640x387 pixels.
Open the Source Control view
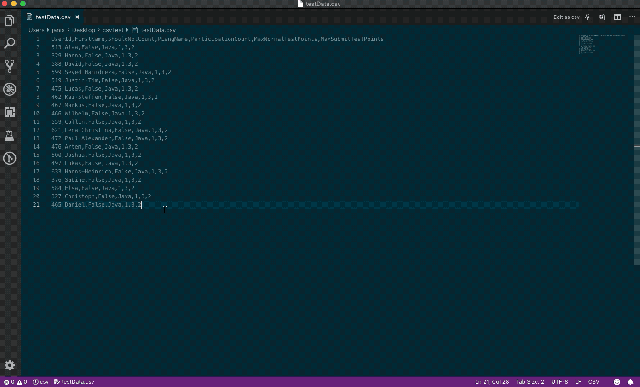coord(9,66)
